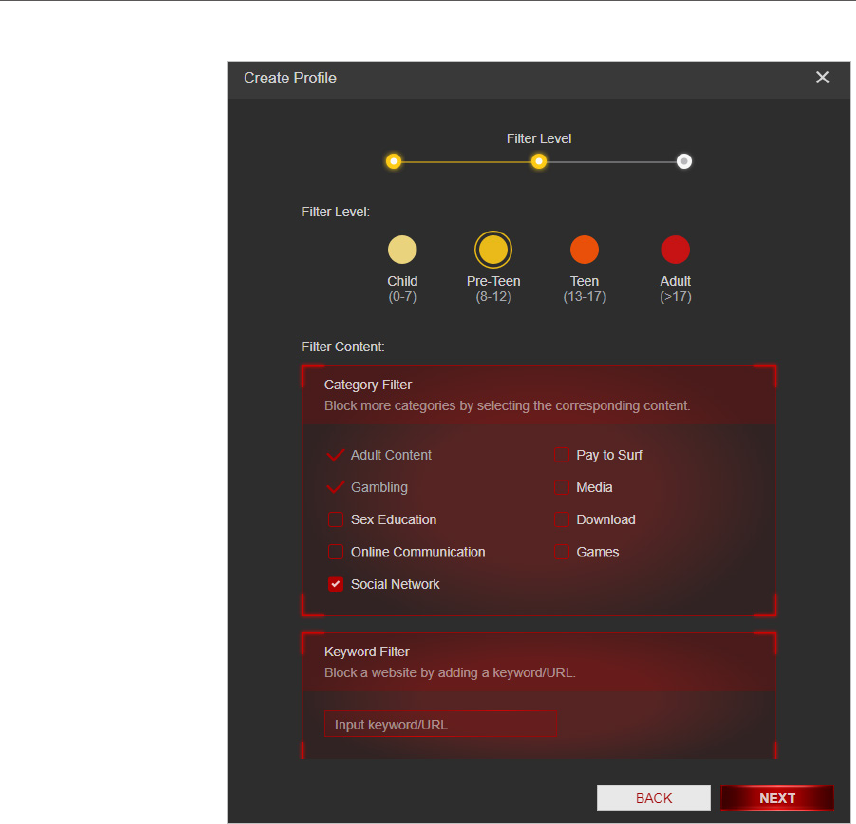Viewport: 856px width, 824px height.
Task: Enable the Online Communication checkbox
Action: point(335,552)
